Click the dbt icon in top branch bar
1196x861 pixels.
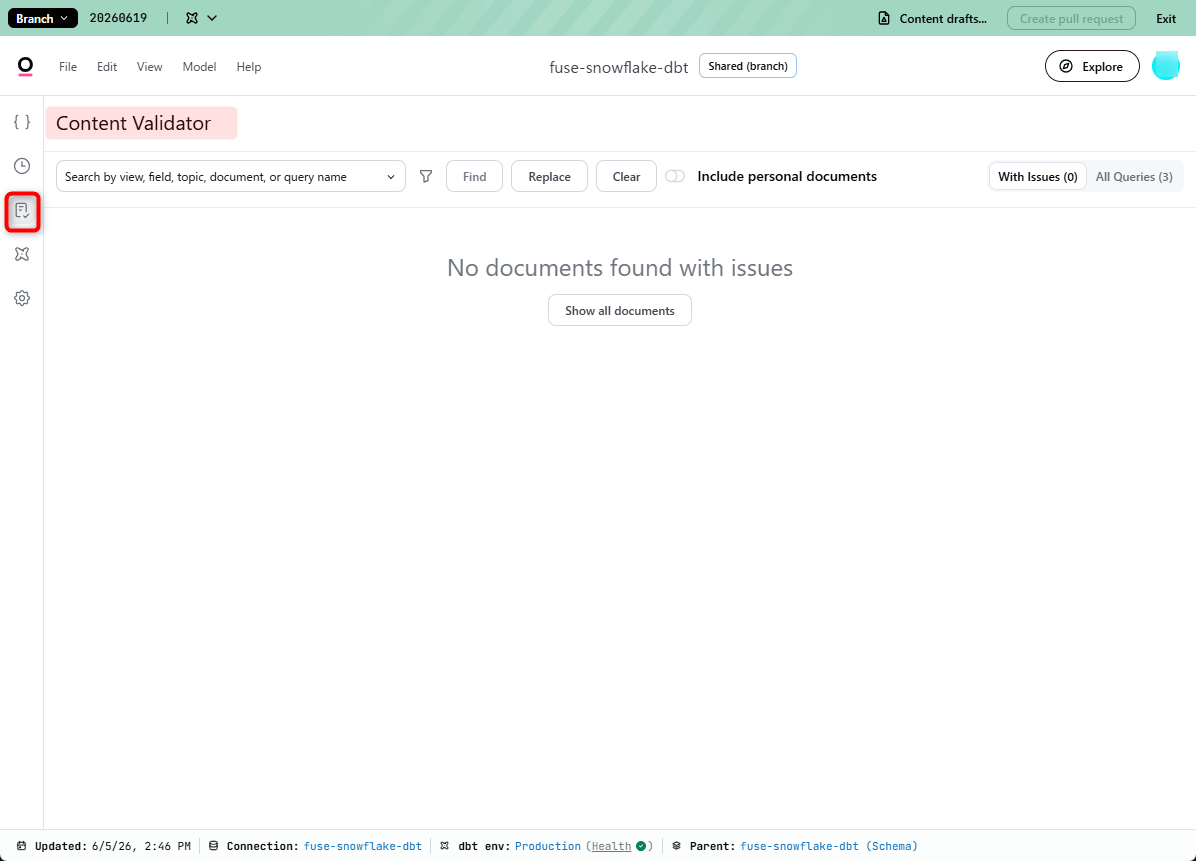[192, 18]
